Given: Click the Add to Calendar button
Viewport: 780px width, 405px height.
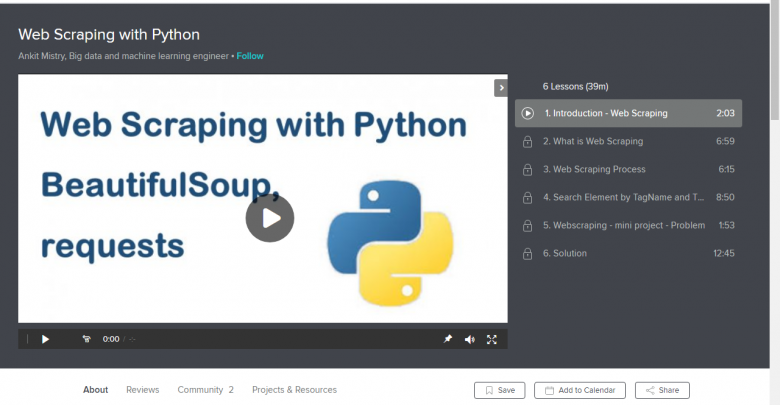Looking at the screenshot, I should click(x=580, y=391).
